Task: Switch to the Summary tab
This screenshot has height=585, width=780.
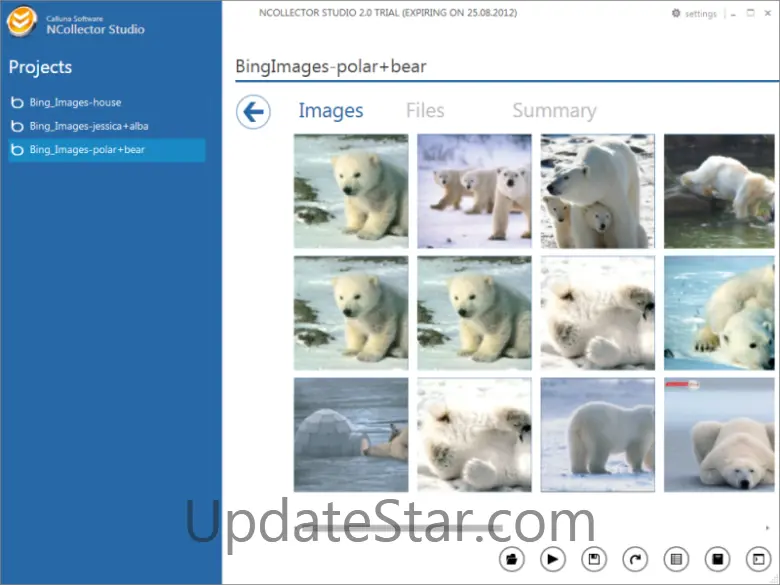Action: pyautogui.click(x=554, y=111)
